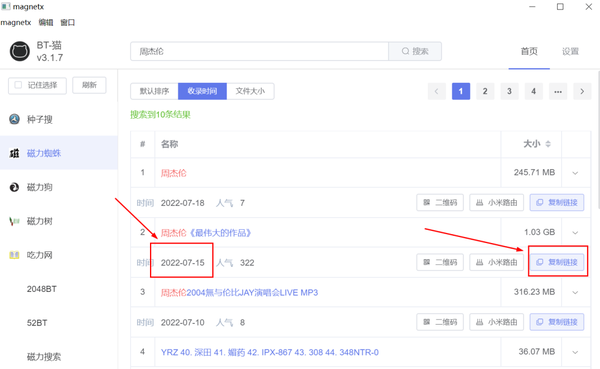600x369 pixels.
Task: Collapse row 3 JAY演唱会 details chevron
Action: click(575, 292)
